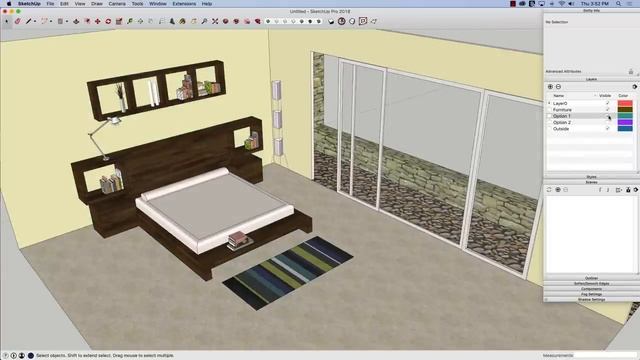Open the Edit menu
The width and height of the screenshot is (640, 360).
coord(64,4)
